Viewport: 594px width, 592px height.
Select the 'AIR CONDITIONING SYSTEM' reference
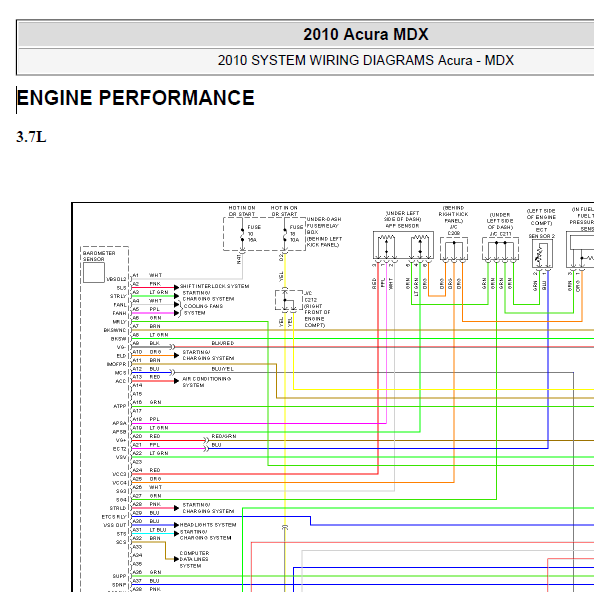[206, 382]
